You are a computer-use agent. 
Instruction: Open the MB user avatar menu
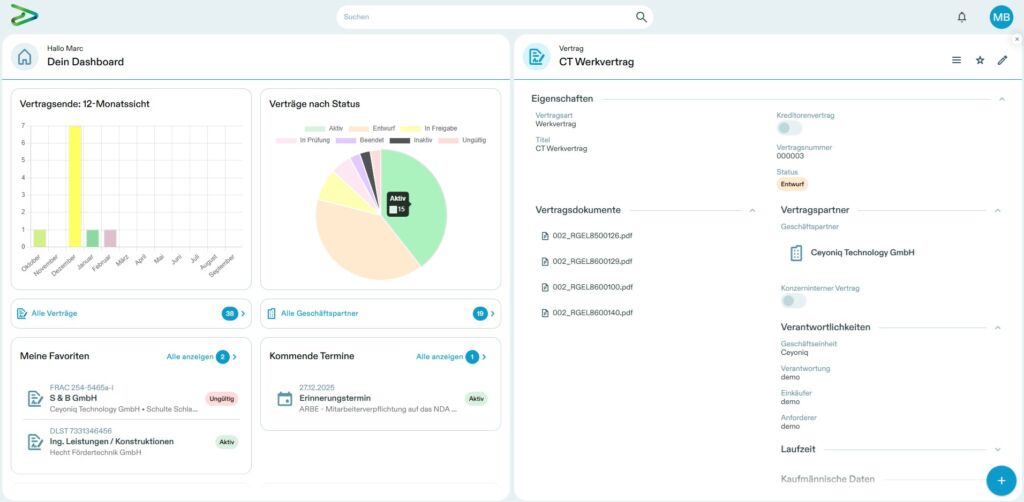[x=1001, y=17]
